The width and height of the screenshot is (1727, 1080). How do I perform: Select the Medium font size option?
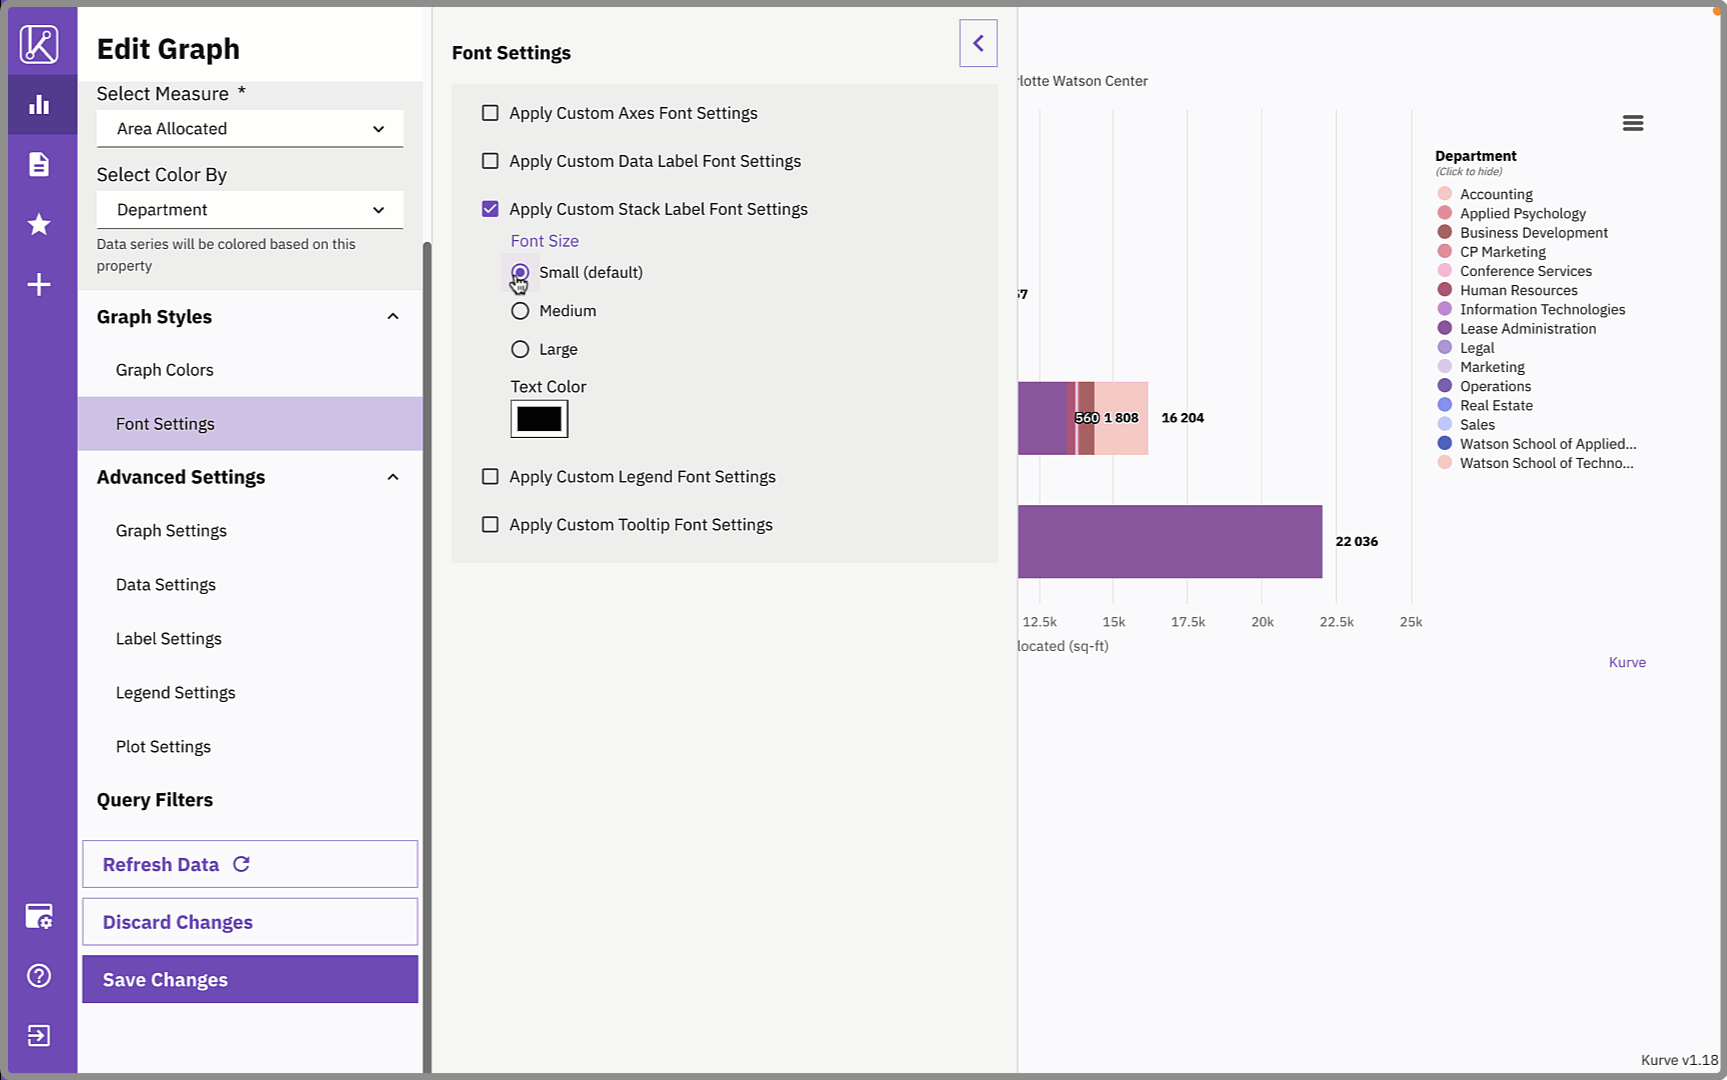coord(520,311)
